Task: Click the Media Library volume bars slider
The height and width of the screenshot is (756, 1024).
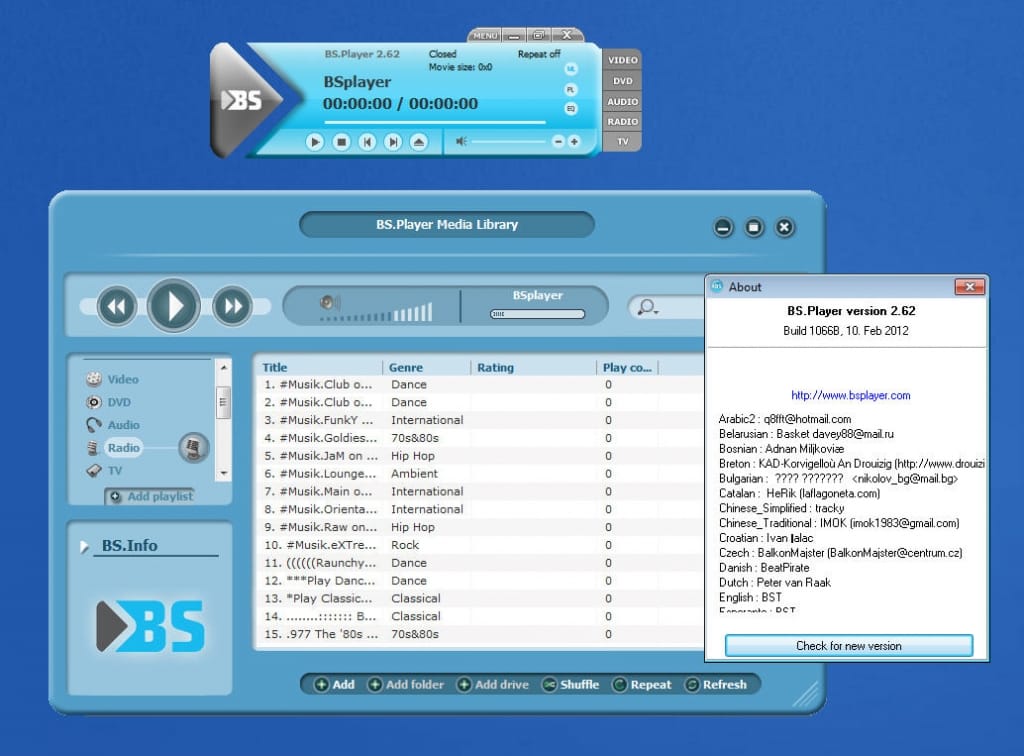Action: (376, 312)
